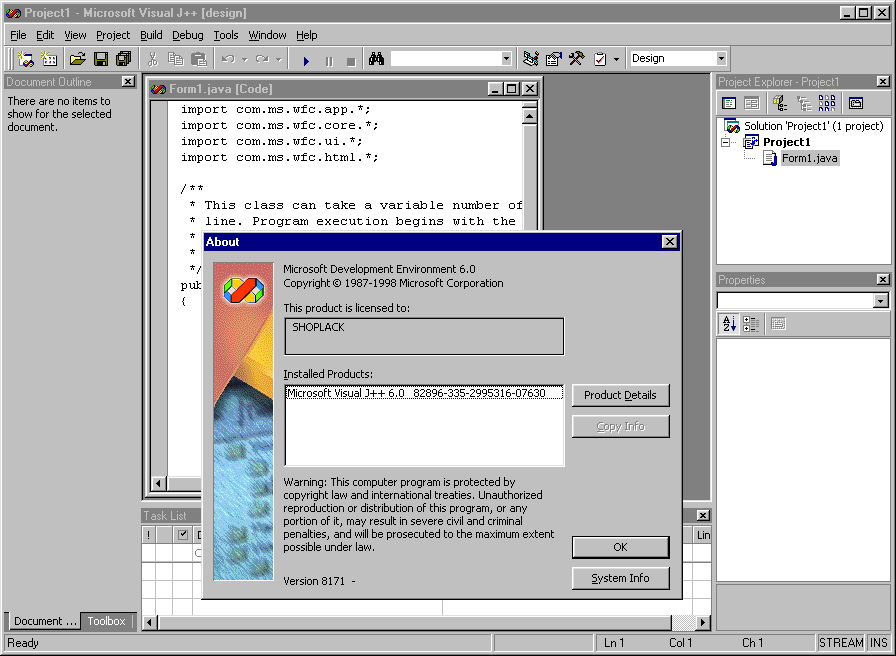Open the Window menu
The width and height of the screenshot is (896, 656).
coord(267,35)
